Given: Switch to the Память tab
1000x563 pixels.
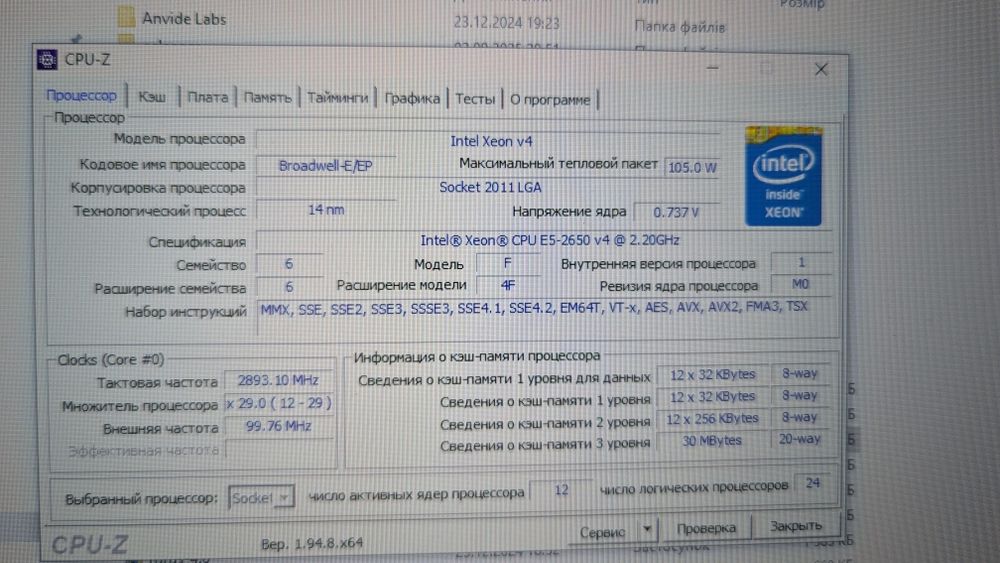Looking at the screenshot, I should (x=267, y=98).
